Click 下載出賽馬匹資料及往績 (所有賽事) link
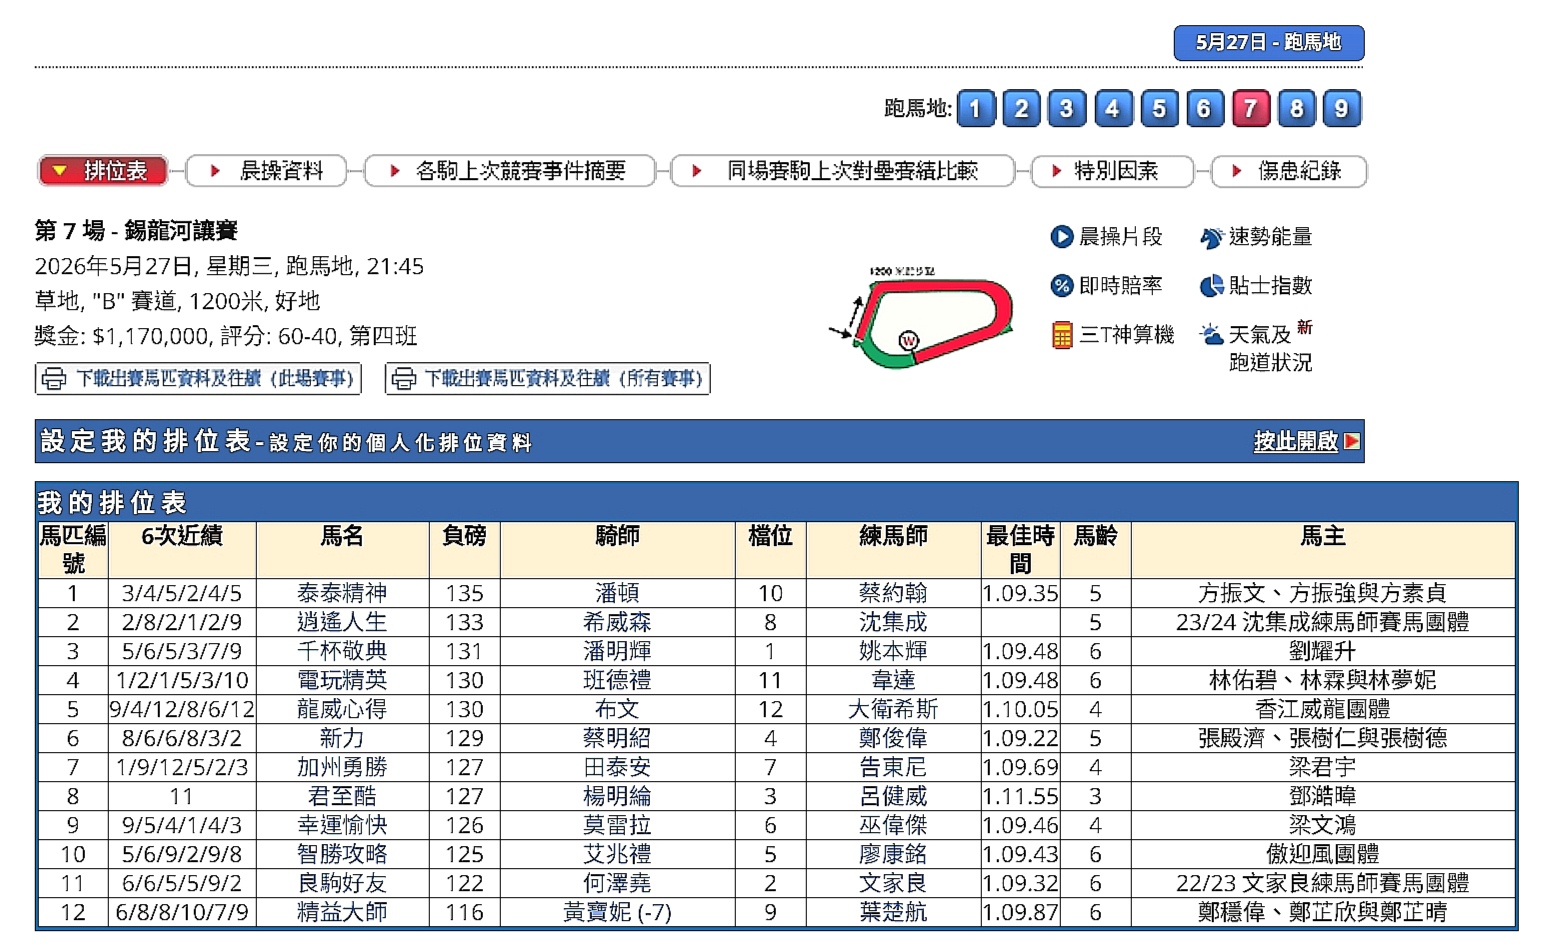Image resolution: width=1568 pixels, height=949 pixels. pos(548,379)
